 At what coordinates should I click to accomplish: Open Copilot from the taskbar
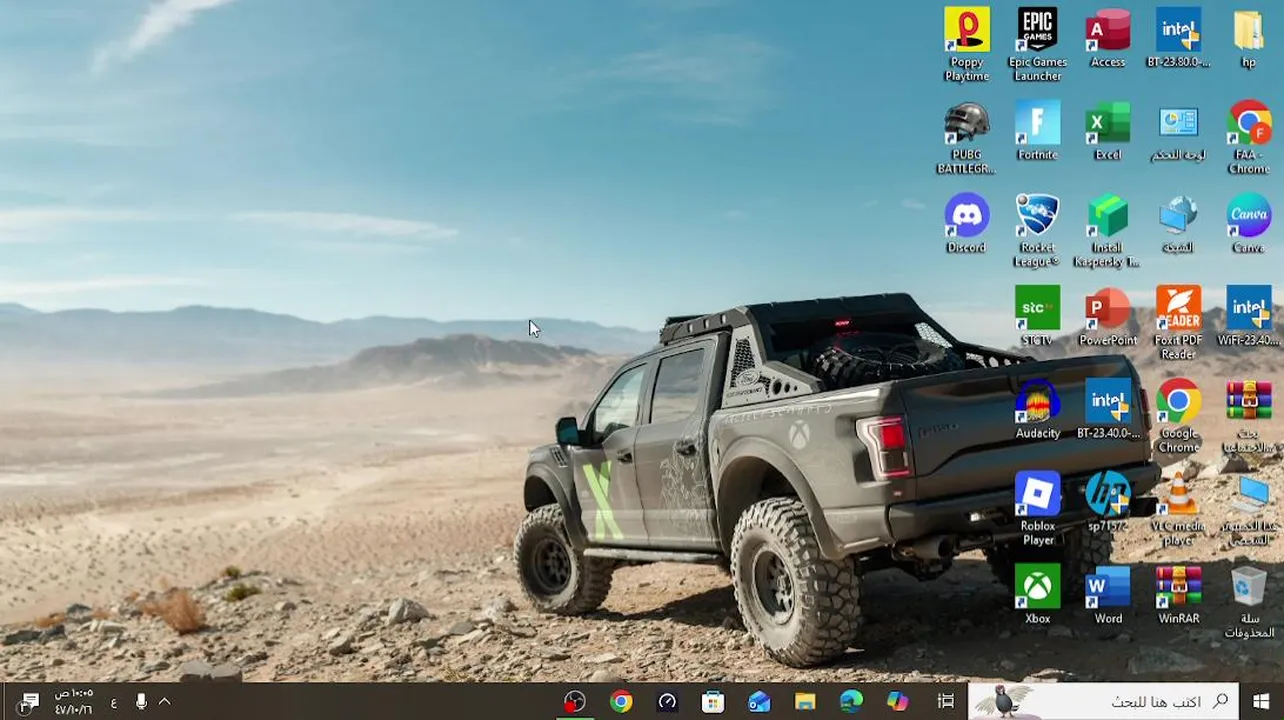(897, 701)
